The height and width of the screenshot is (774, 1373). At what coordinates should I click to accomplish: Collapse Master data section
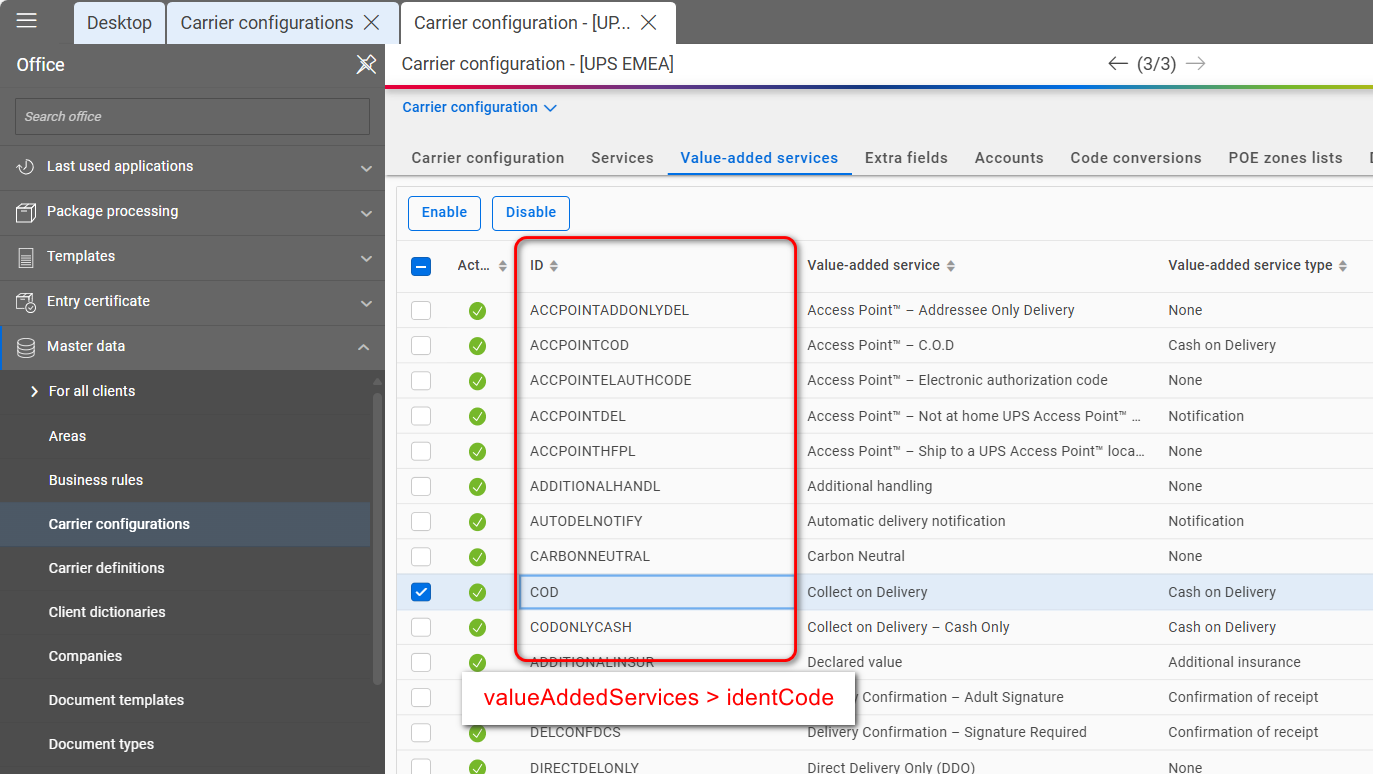[364, 347]
